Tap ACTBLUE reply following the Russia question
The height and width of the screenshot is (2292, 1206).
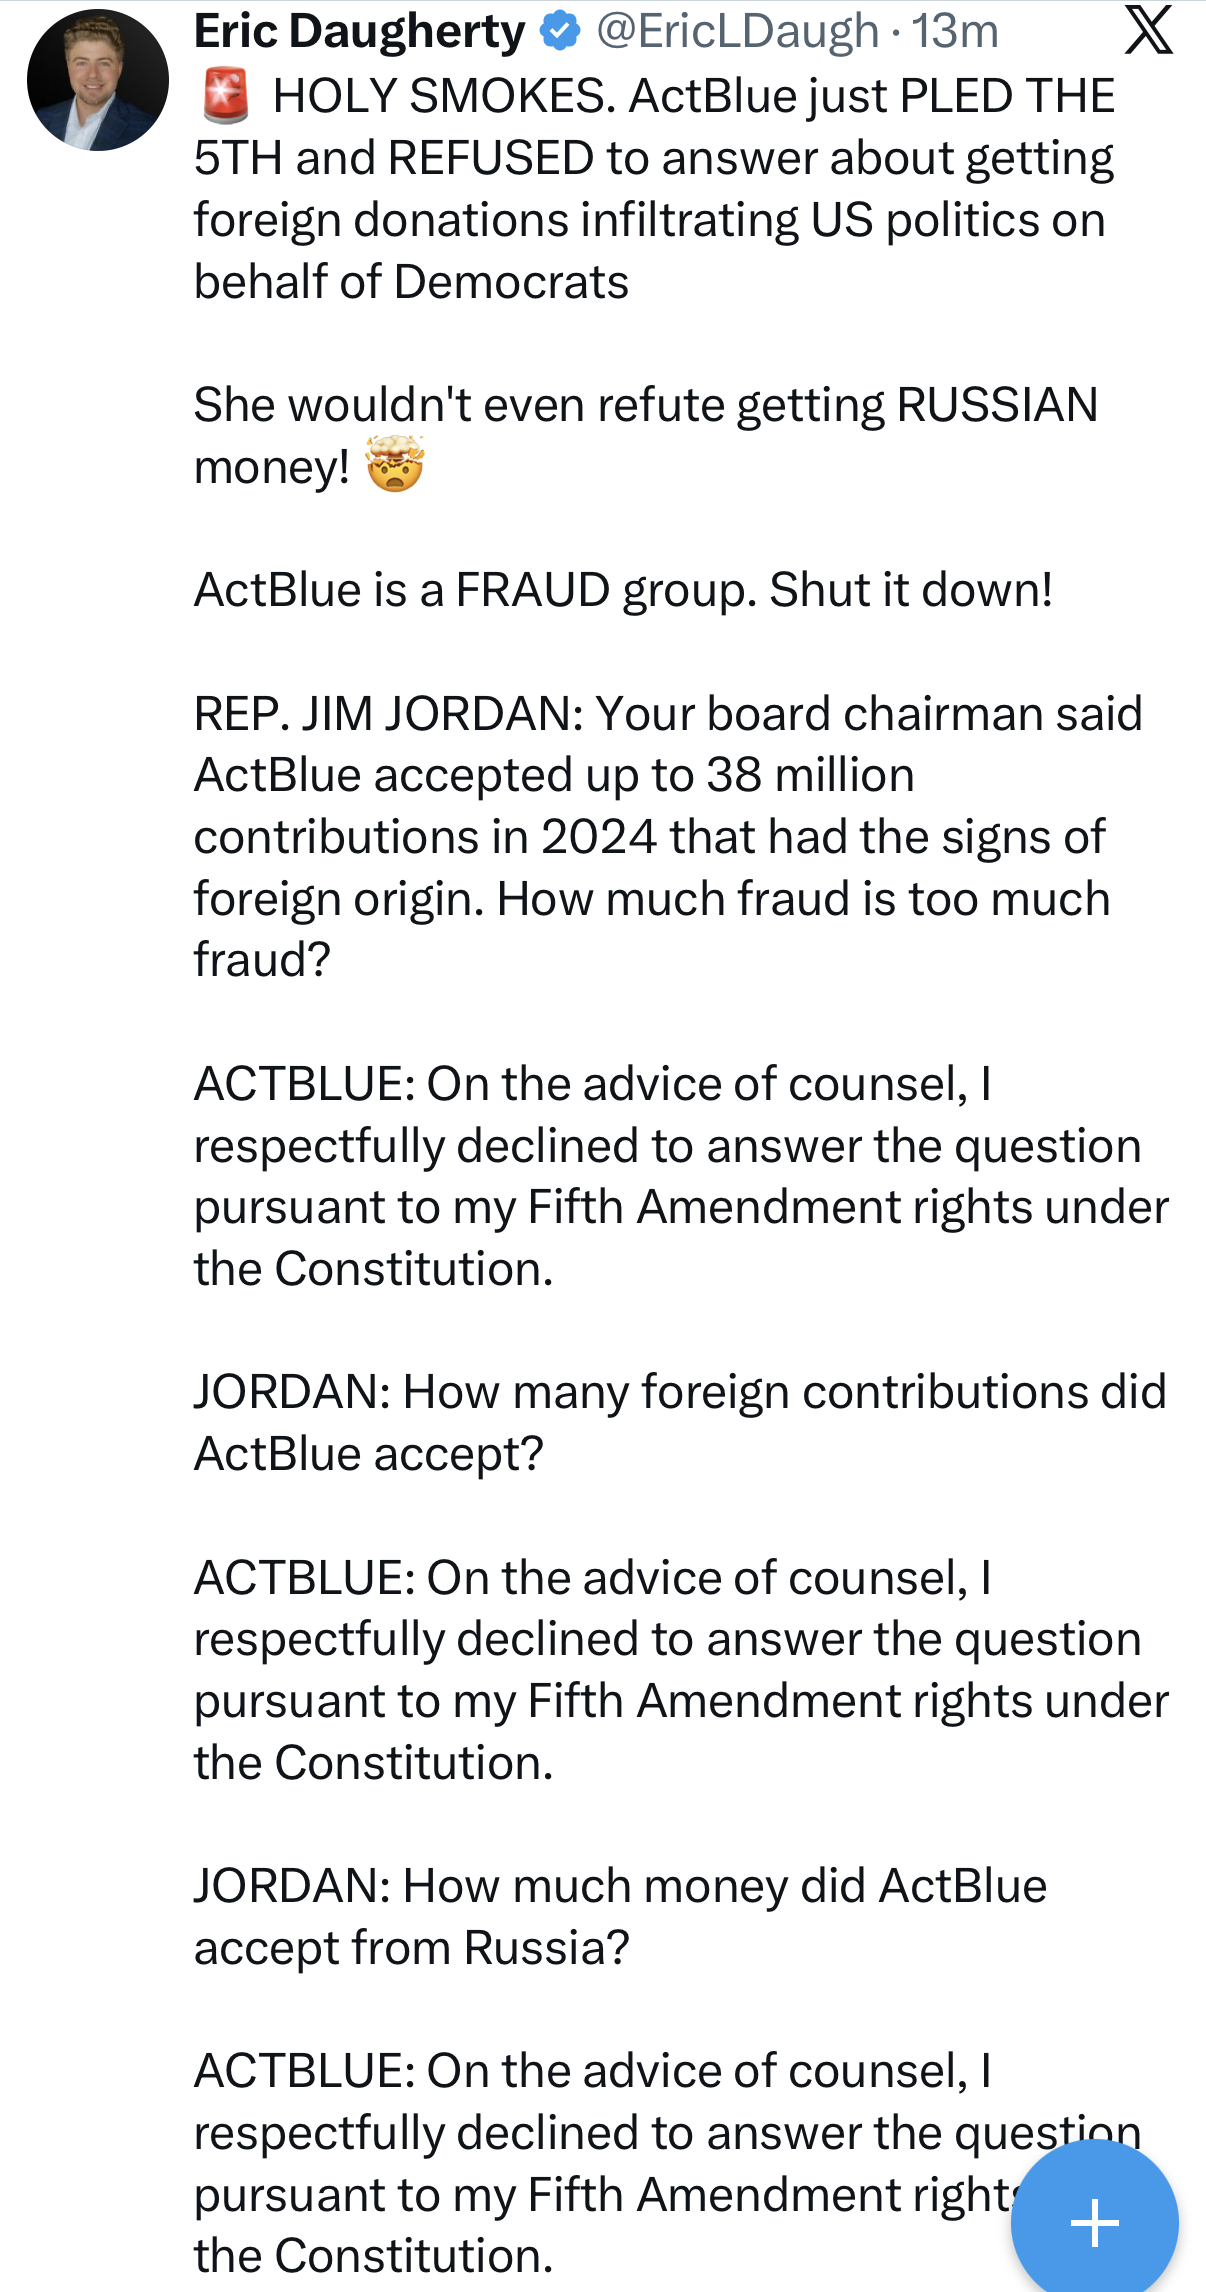pyautogui.click(x=668, y=2163)
